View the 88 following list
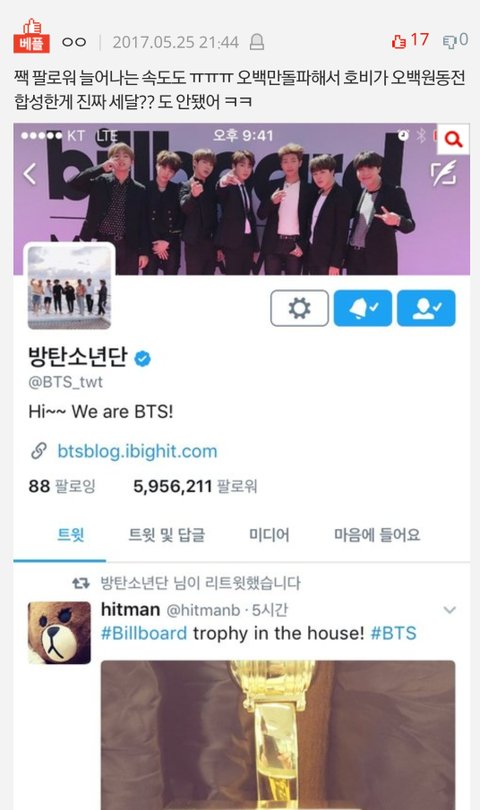This screenshot has width=480, height=810. (62, 486)
